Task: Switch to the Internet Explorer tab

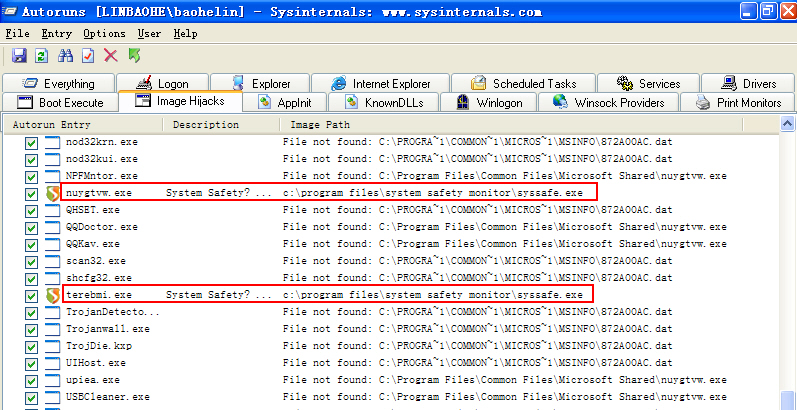Action: click(x=380, y=83)
